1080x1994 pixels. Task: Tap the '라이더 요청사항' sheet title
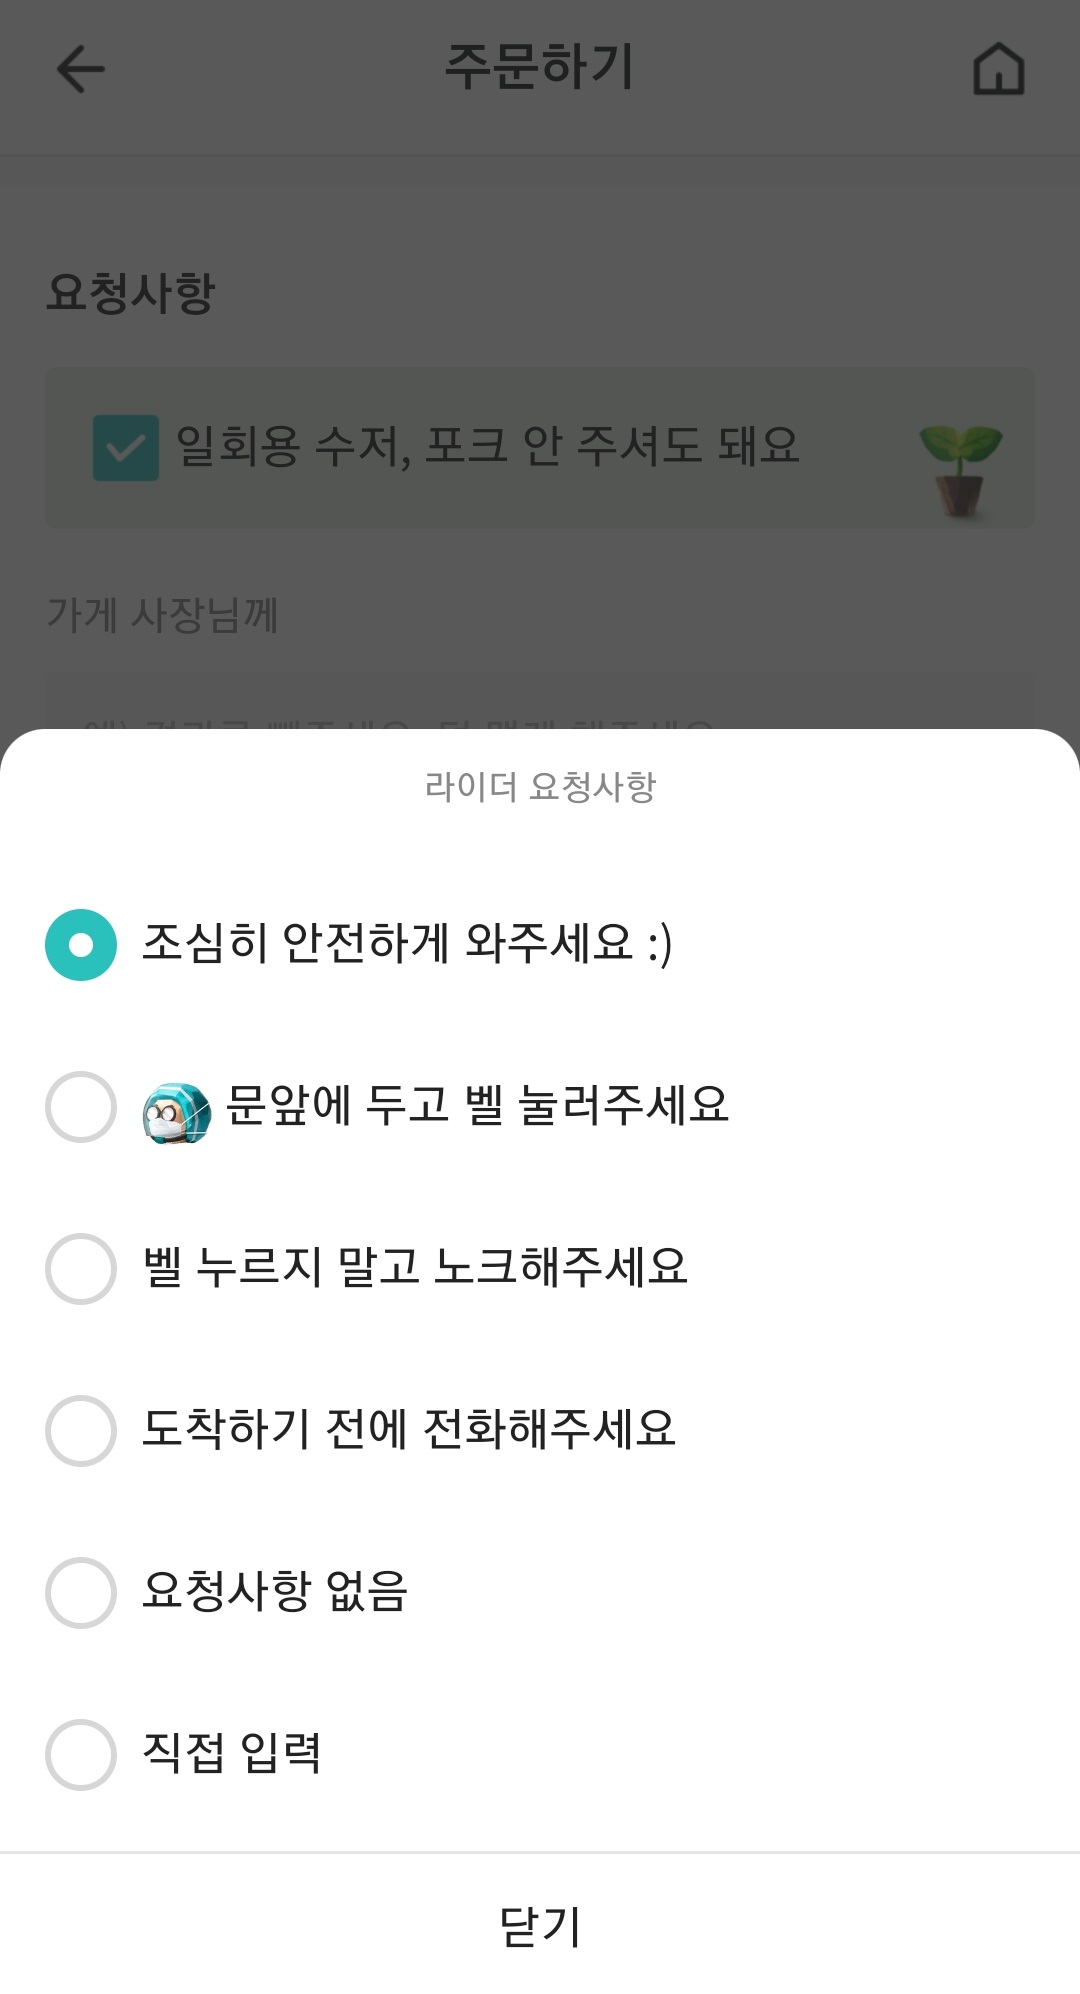pyautogui.click(x=540, y=787)
